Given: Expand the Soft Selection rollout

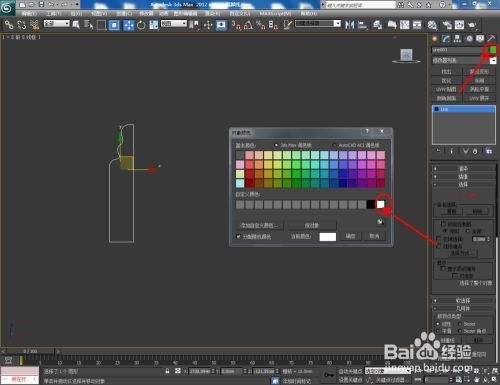Looking at the screenshot, I should [463, 301].
